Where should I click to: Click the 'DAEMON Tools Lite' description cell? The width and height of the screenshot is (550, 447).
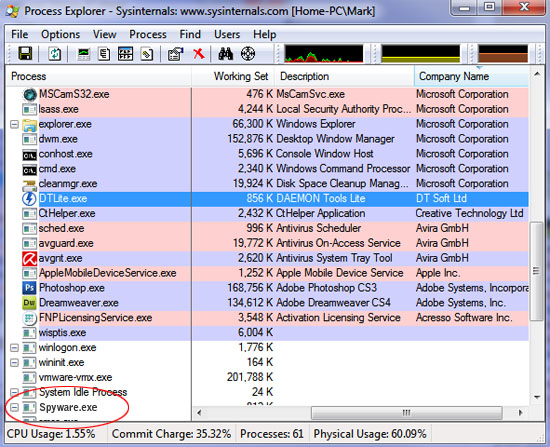[321, 199]
